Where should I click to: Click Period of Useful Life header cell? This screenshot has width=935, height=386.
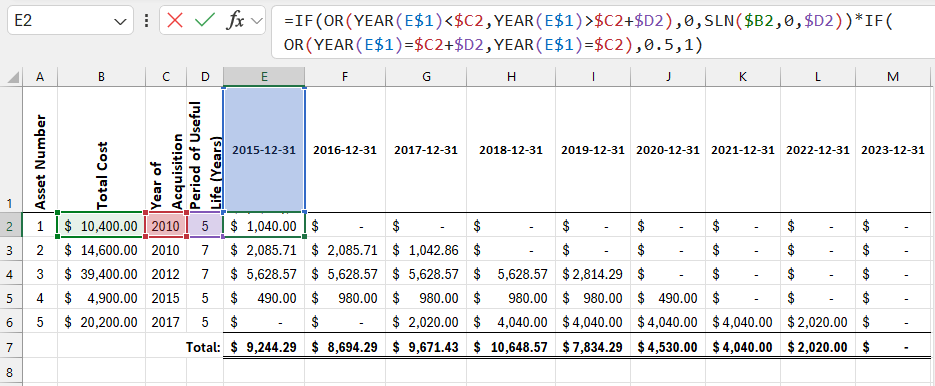coord(205,149)
